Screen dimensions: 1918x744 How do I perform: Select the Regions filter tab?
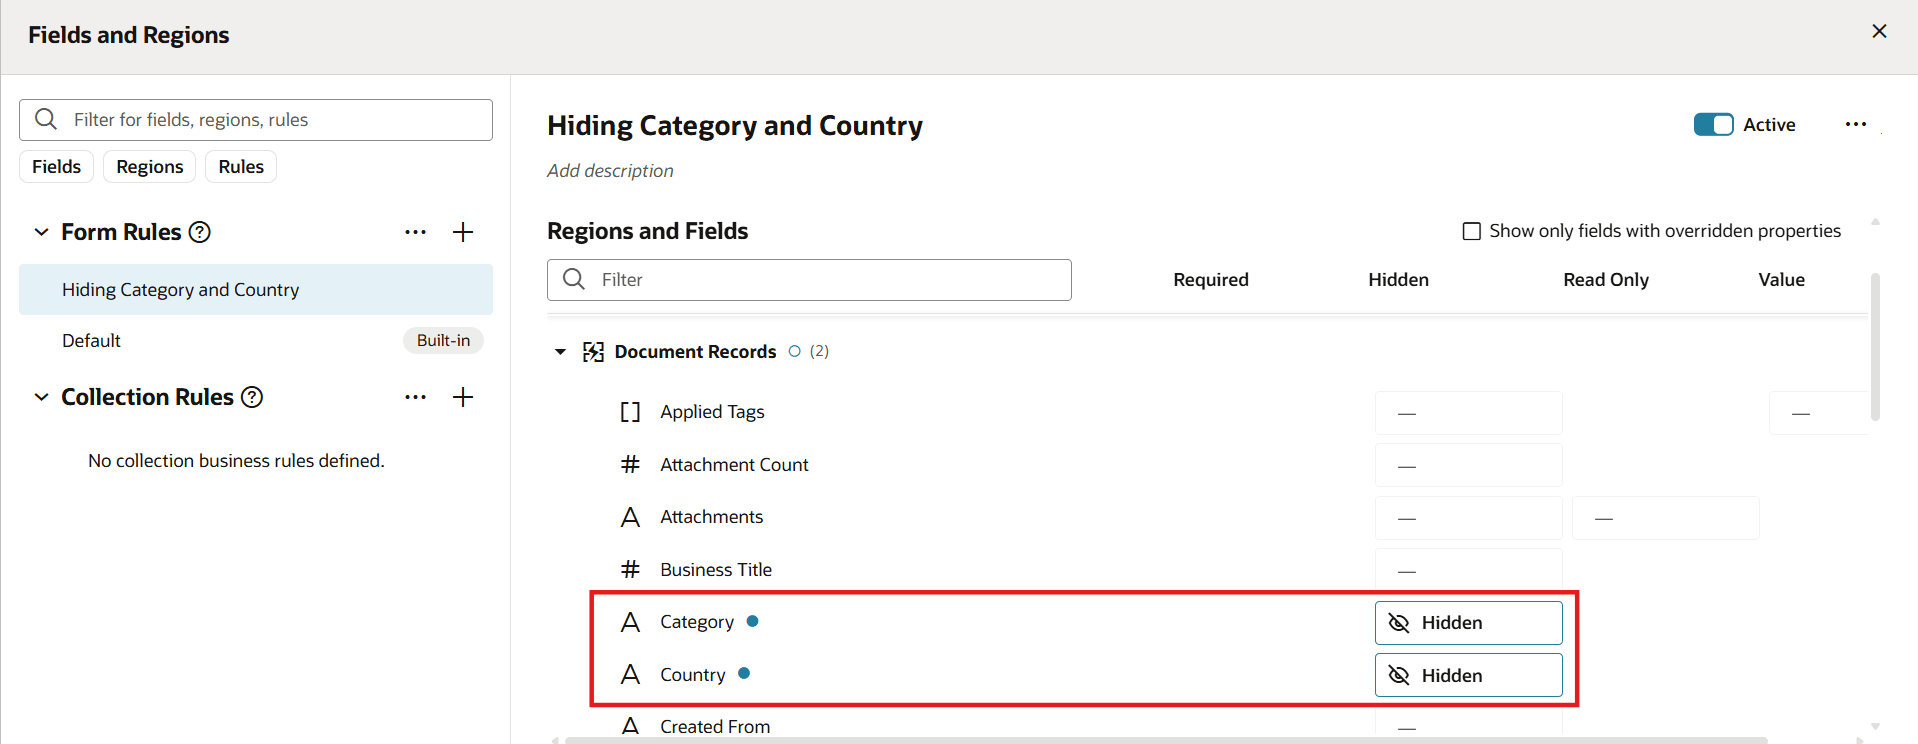coord(150,167)
